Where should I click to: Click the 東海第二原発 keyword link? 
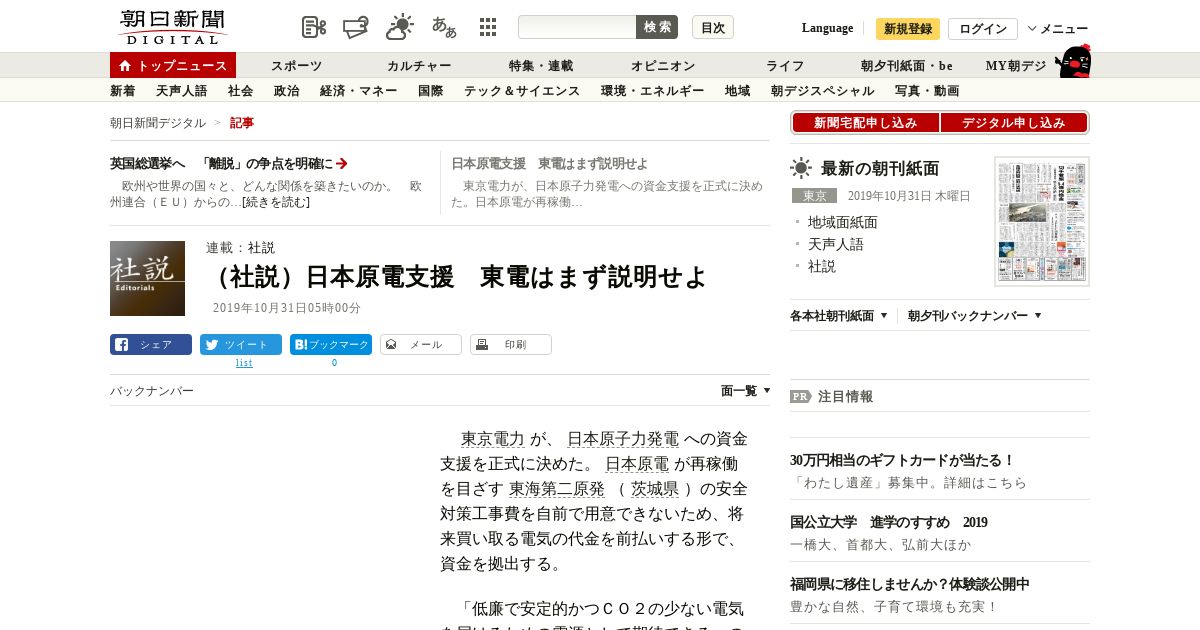pos(557,489)
